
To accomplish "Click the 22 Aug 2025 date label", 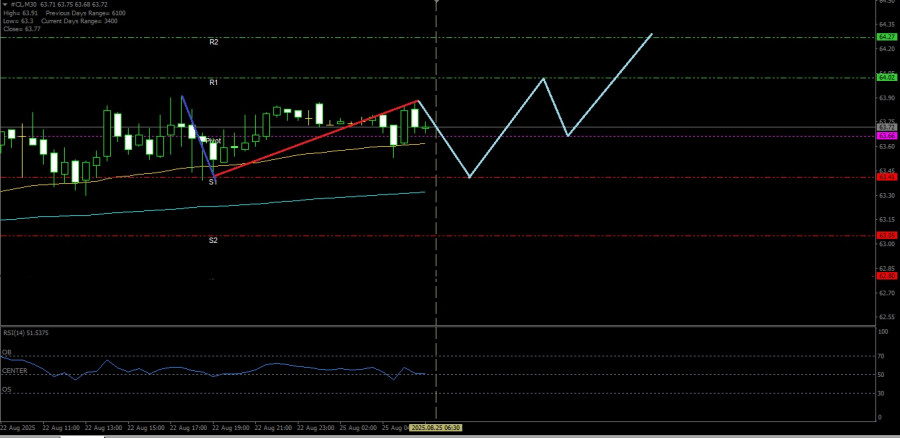I will [18, 428].
